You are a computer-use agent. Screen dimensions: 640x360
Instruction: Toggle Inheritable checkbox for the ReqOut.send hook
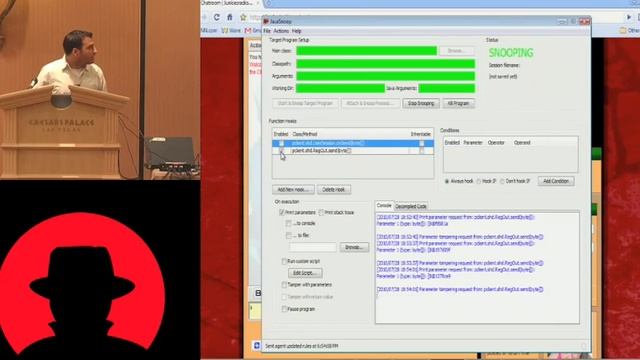pos(421,151)
